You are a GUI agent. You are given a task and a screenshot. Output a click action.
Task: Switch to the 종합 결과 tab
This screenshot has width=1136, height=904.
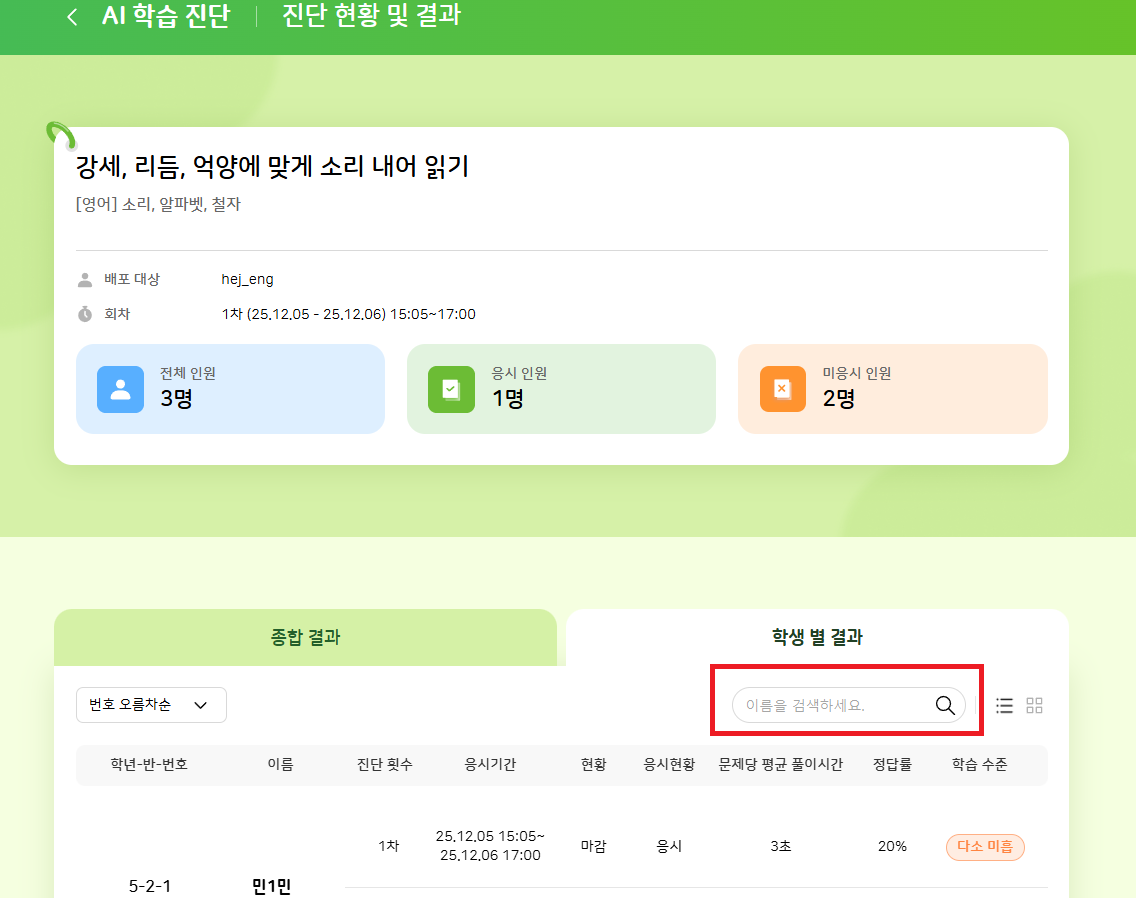click(x=305, y=637)
